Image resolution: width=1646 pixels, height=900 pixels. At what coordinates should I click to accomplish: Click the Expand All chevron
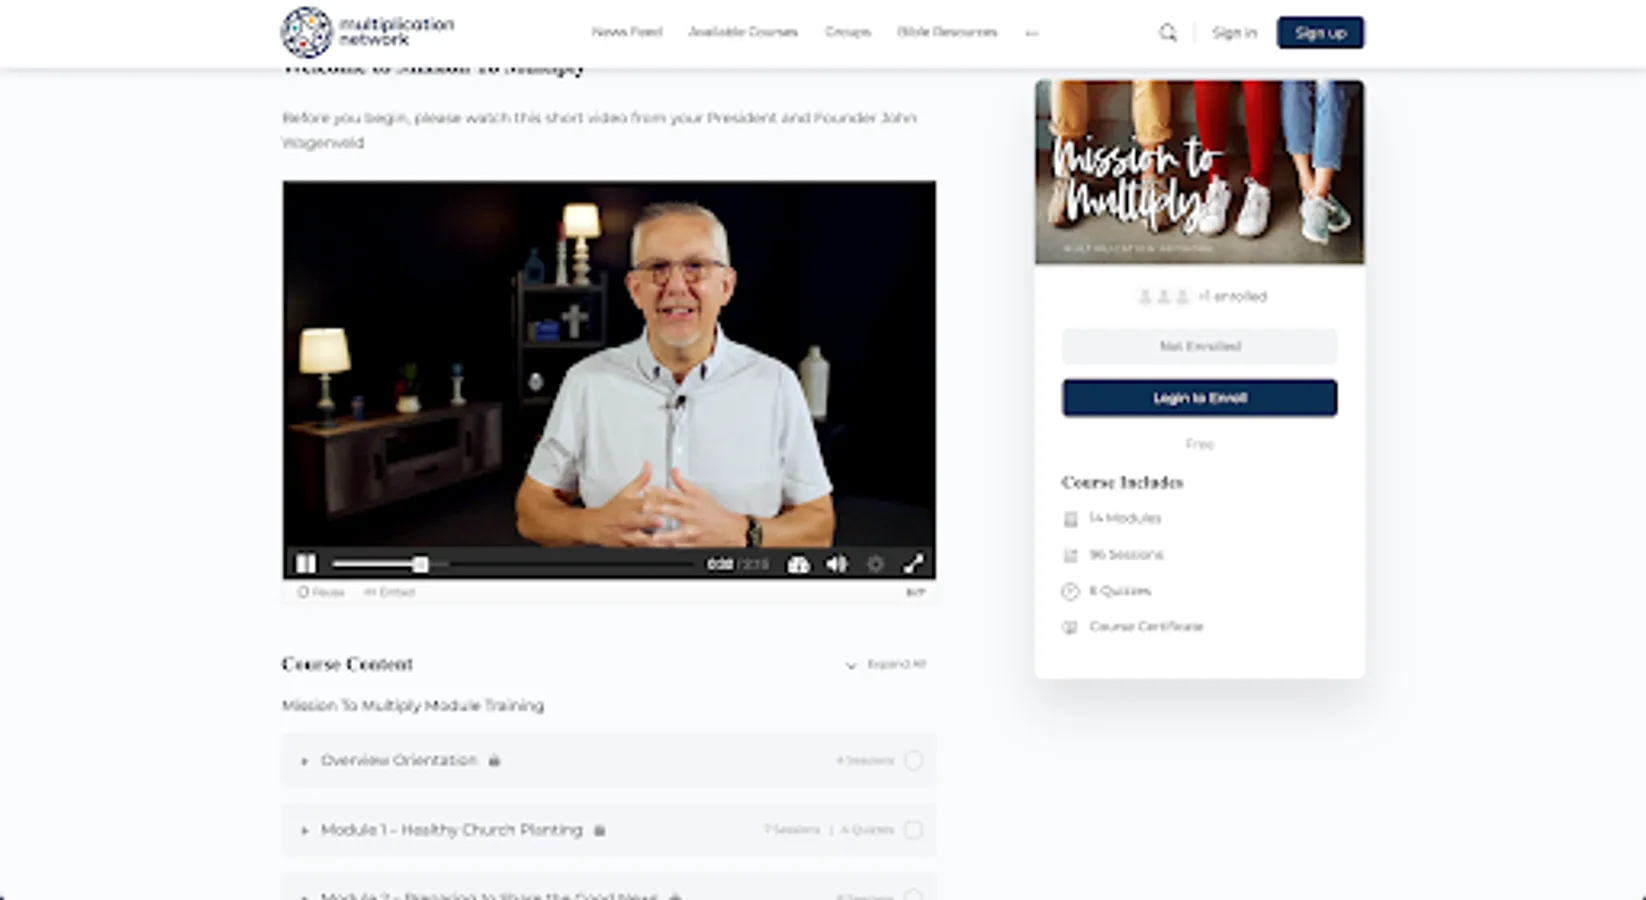point(851,665)
